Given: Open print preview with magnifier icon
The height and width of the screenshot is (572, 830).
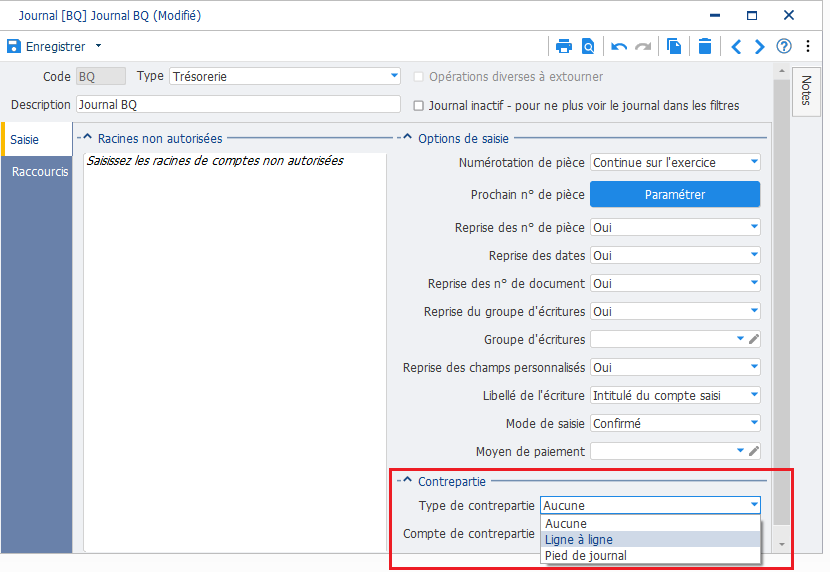Looking at the screenshot, I should point(588,46).
